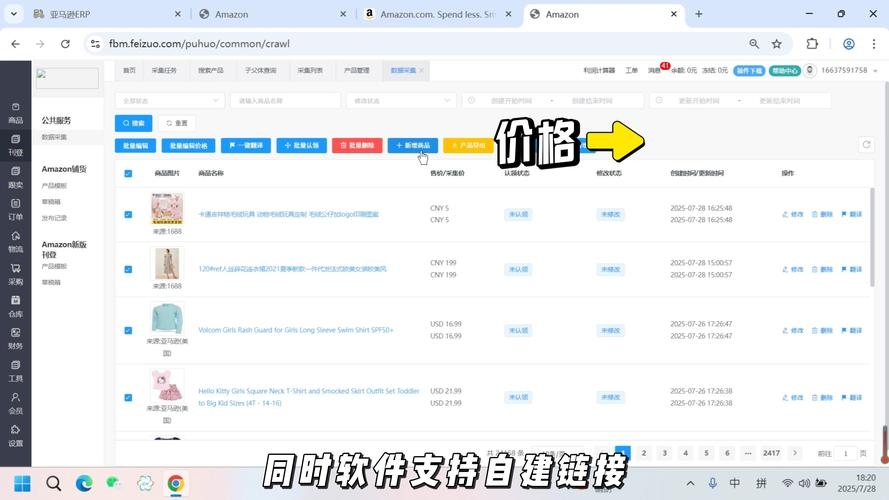The height and width of the screenshot is (500, 889).
Task: Uncheck the Hello Kitty outfit row checkbox
Action: pyautogui.click(x=128, y=397)
